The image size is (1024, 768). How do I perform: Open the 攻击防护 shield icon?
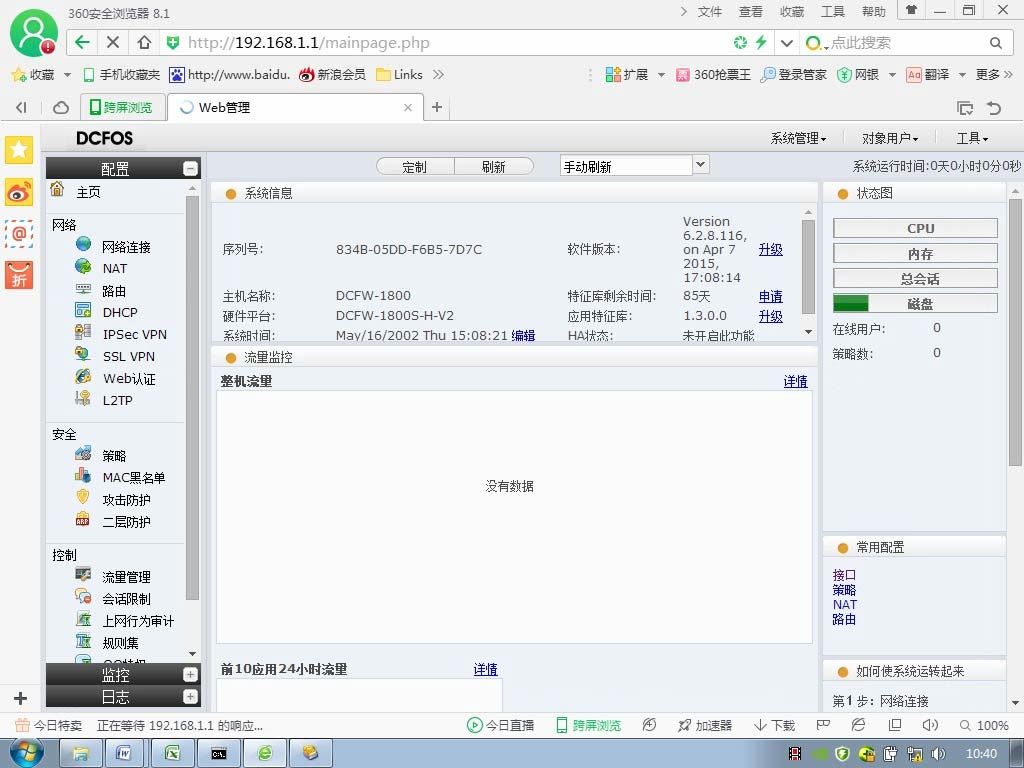point(82,497)
